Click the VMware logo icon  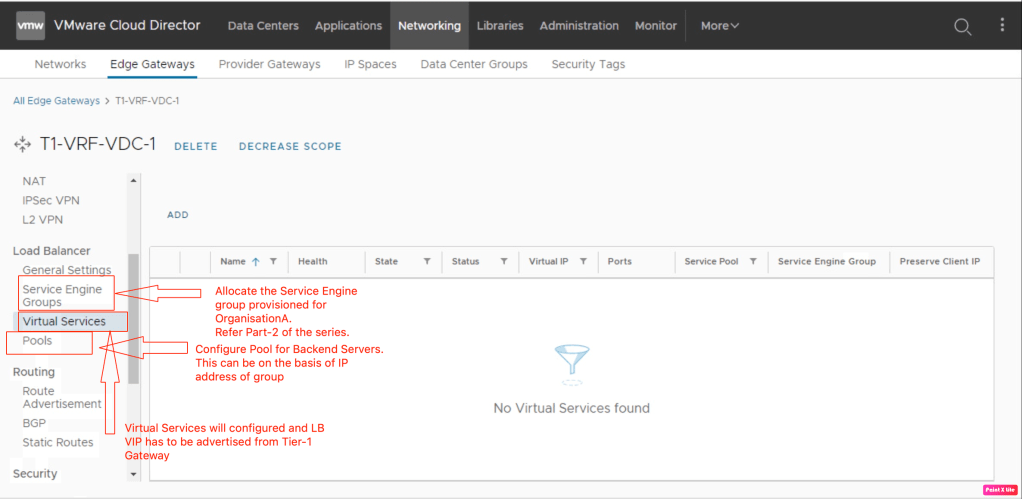[x=30, y=25]
